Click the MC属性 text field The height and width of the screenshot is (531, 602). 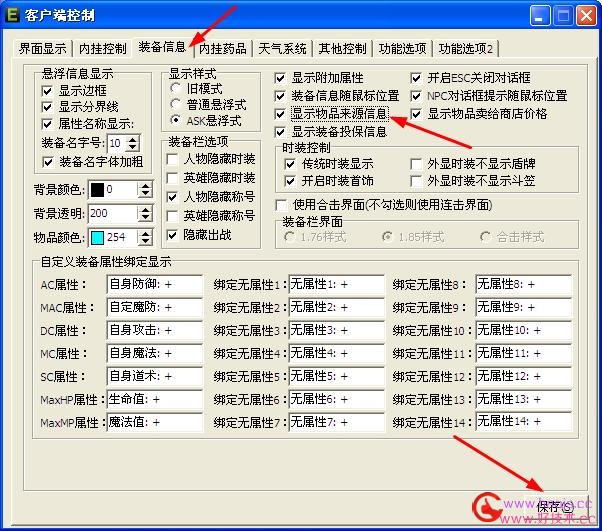pos(154,354)
